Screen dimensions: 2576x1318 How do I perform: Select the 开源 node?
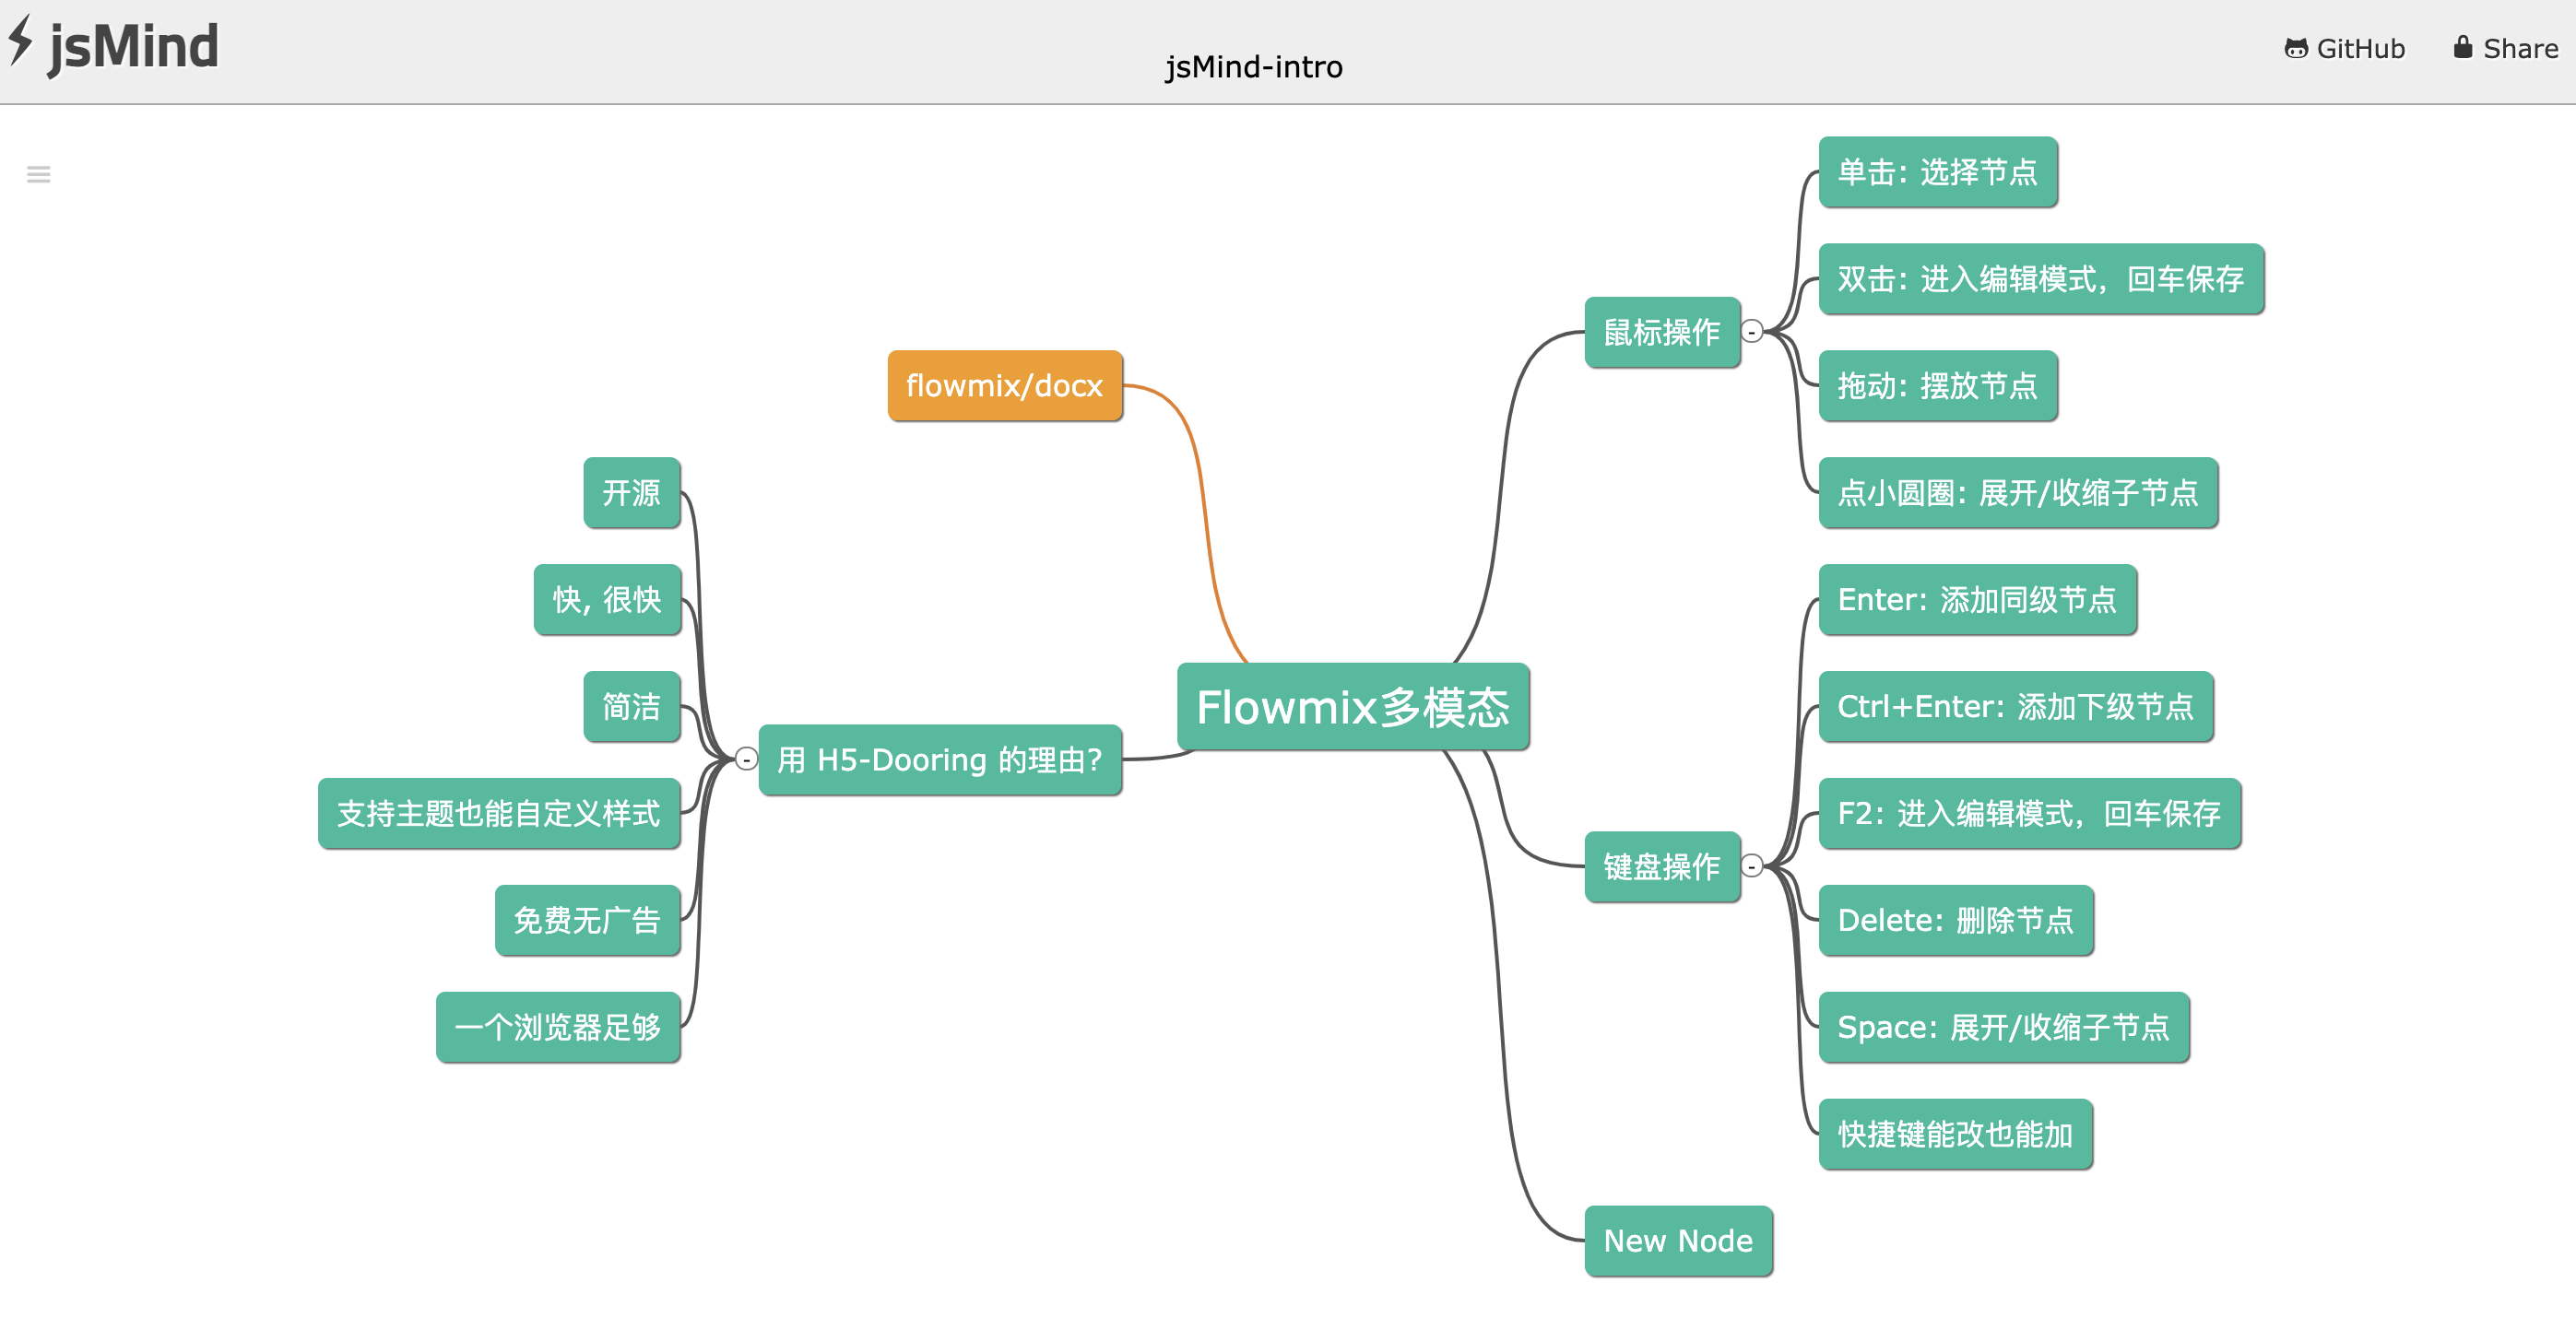pyautogui.click(x=631, y=493)
